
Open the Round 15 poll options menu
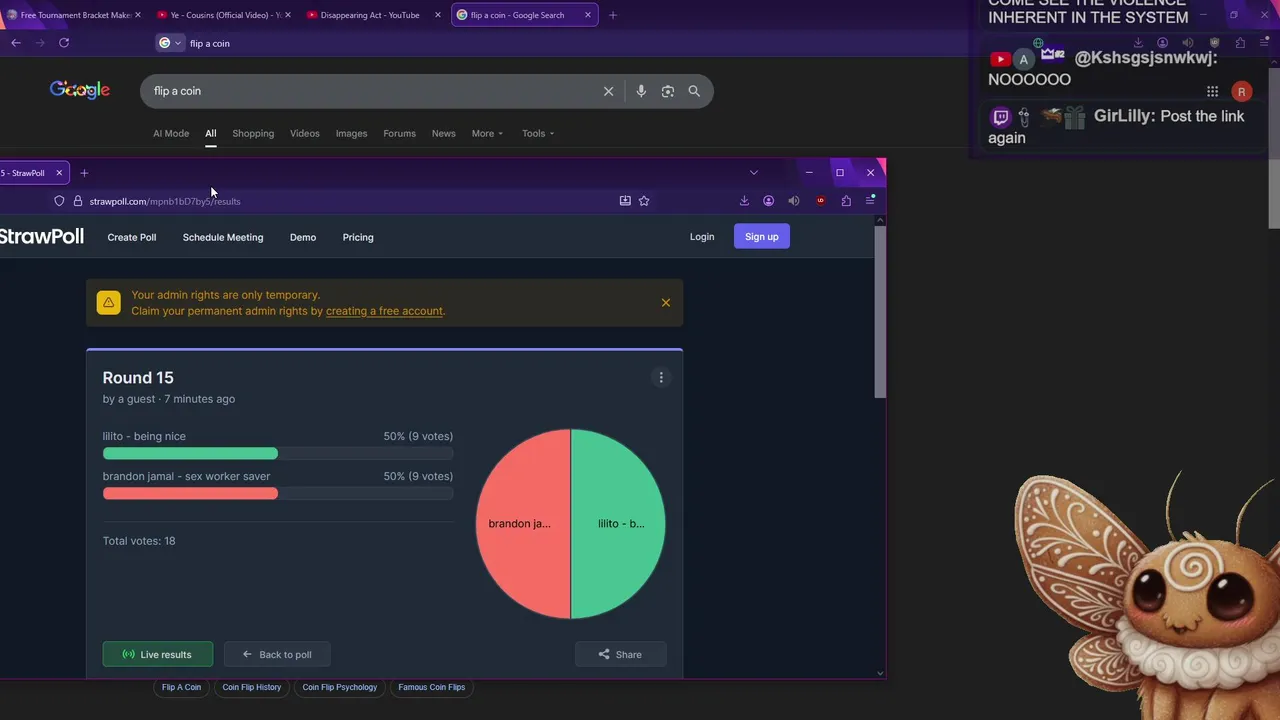tap(661, 377)
